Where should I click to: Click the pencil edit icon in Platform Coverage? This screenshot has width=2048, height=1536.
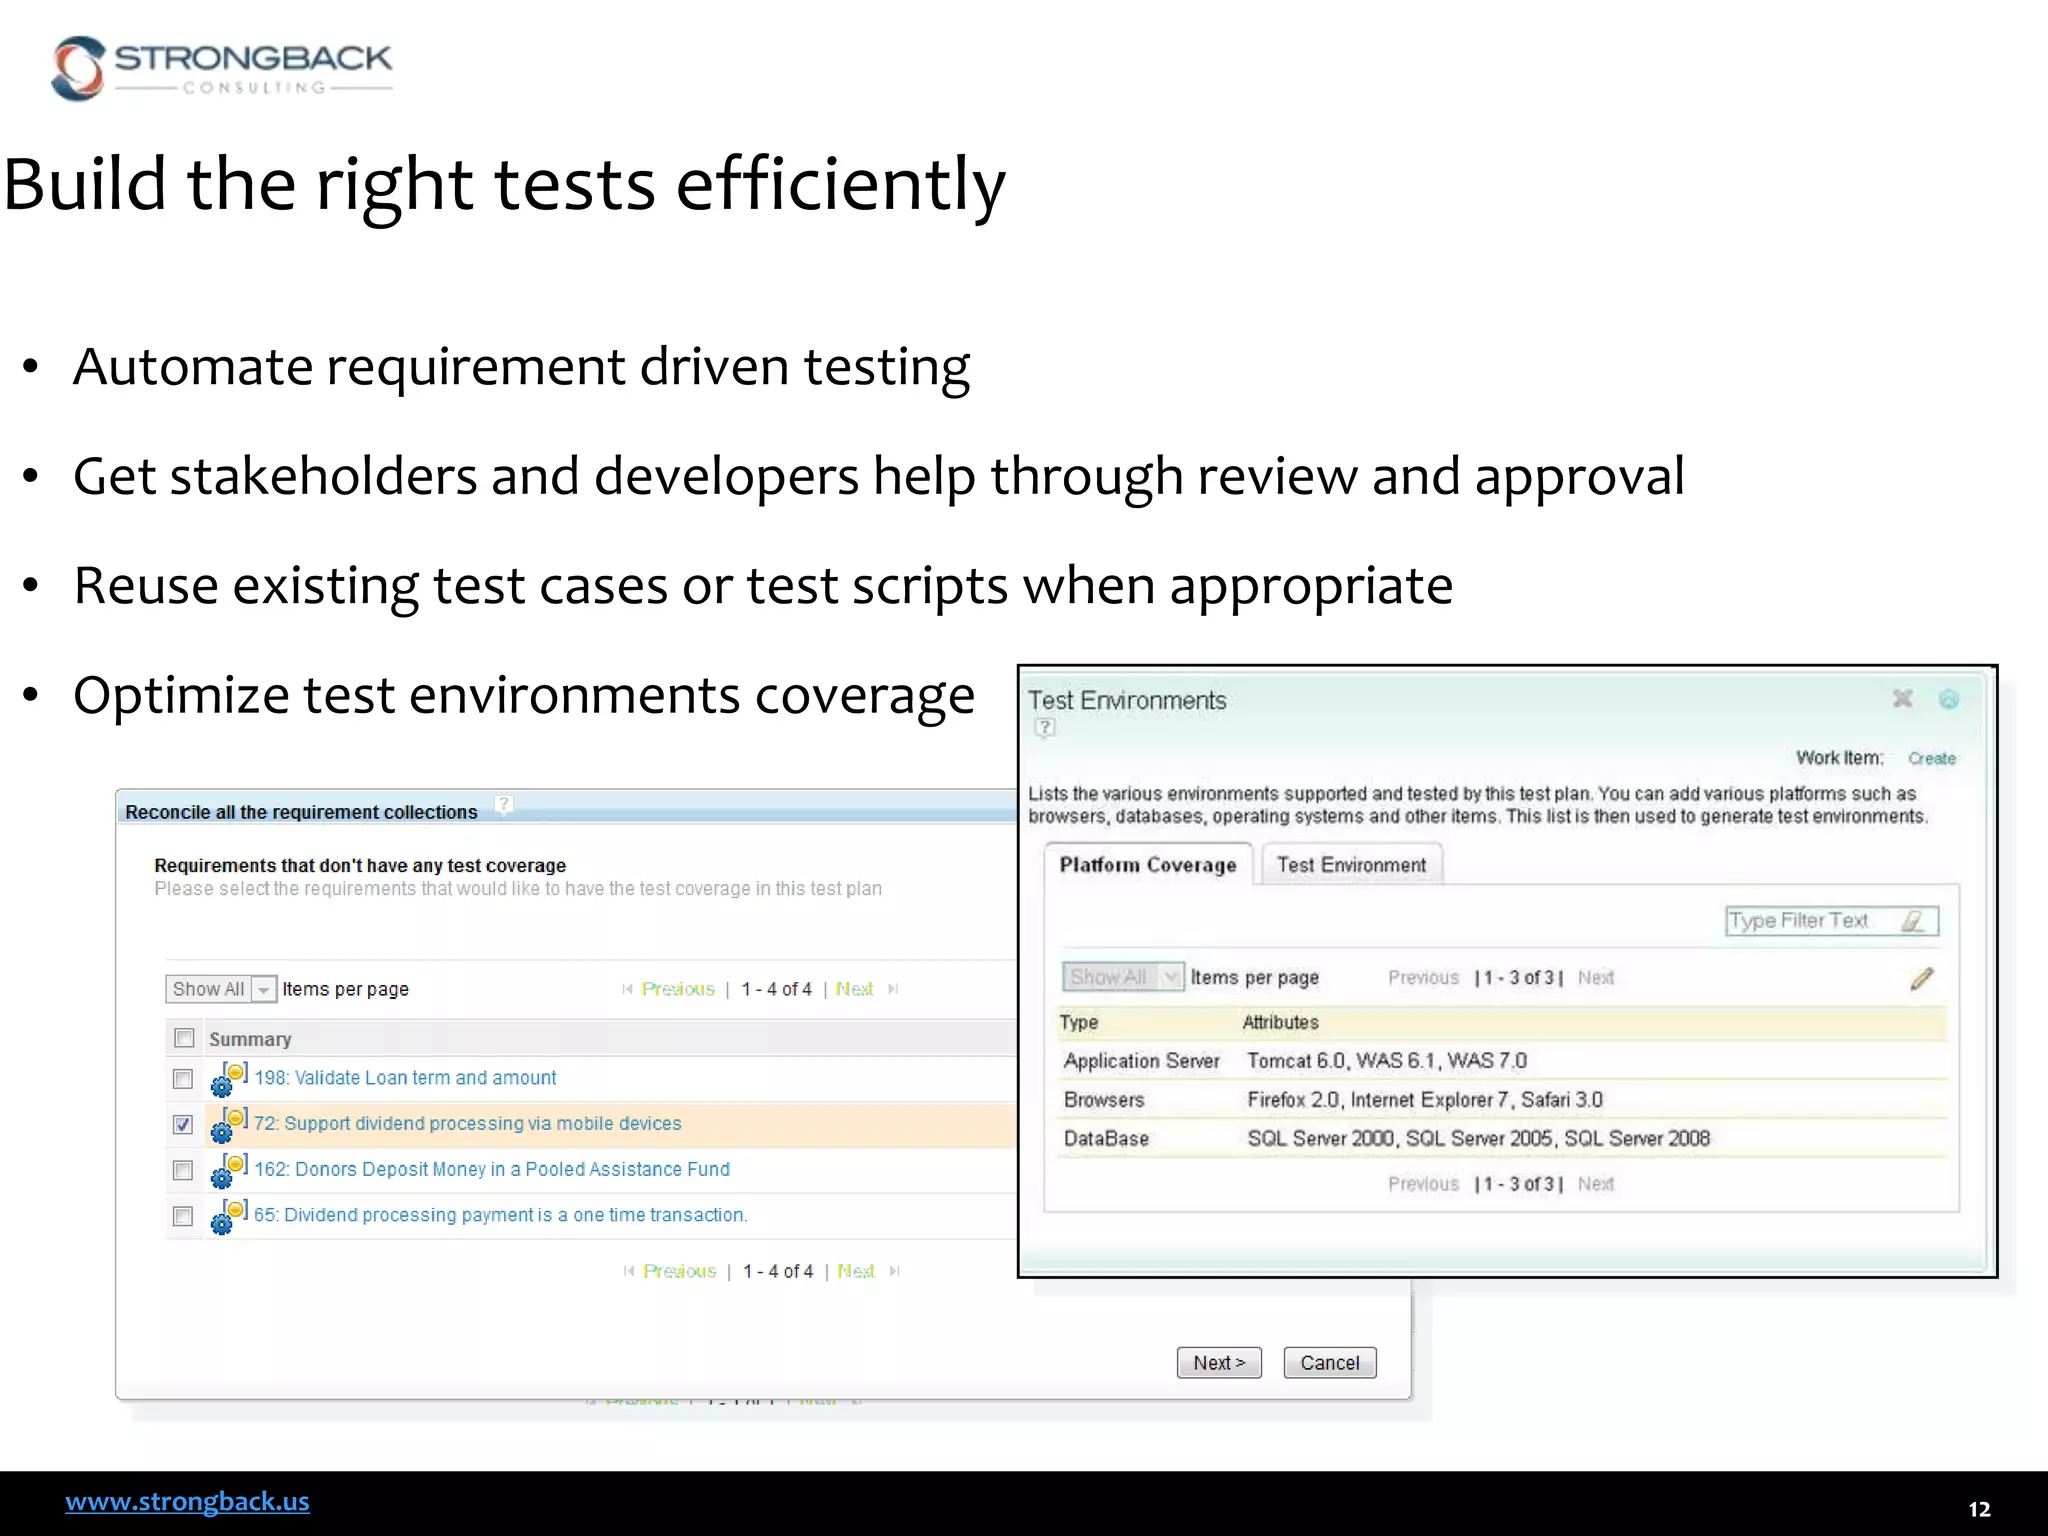pos(1921,979)
